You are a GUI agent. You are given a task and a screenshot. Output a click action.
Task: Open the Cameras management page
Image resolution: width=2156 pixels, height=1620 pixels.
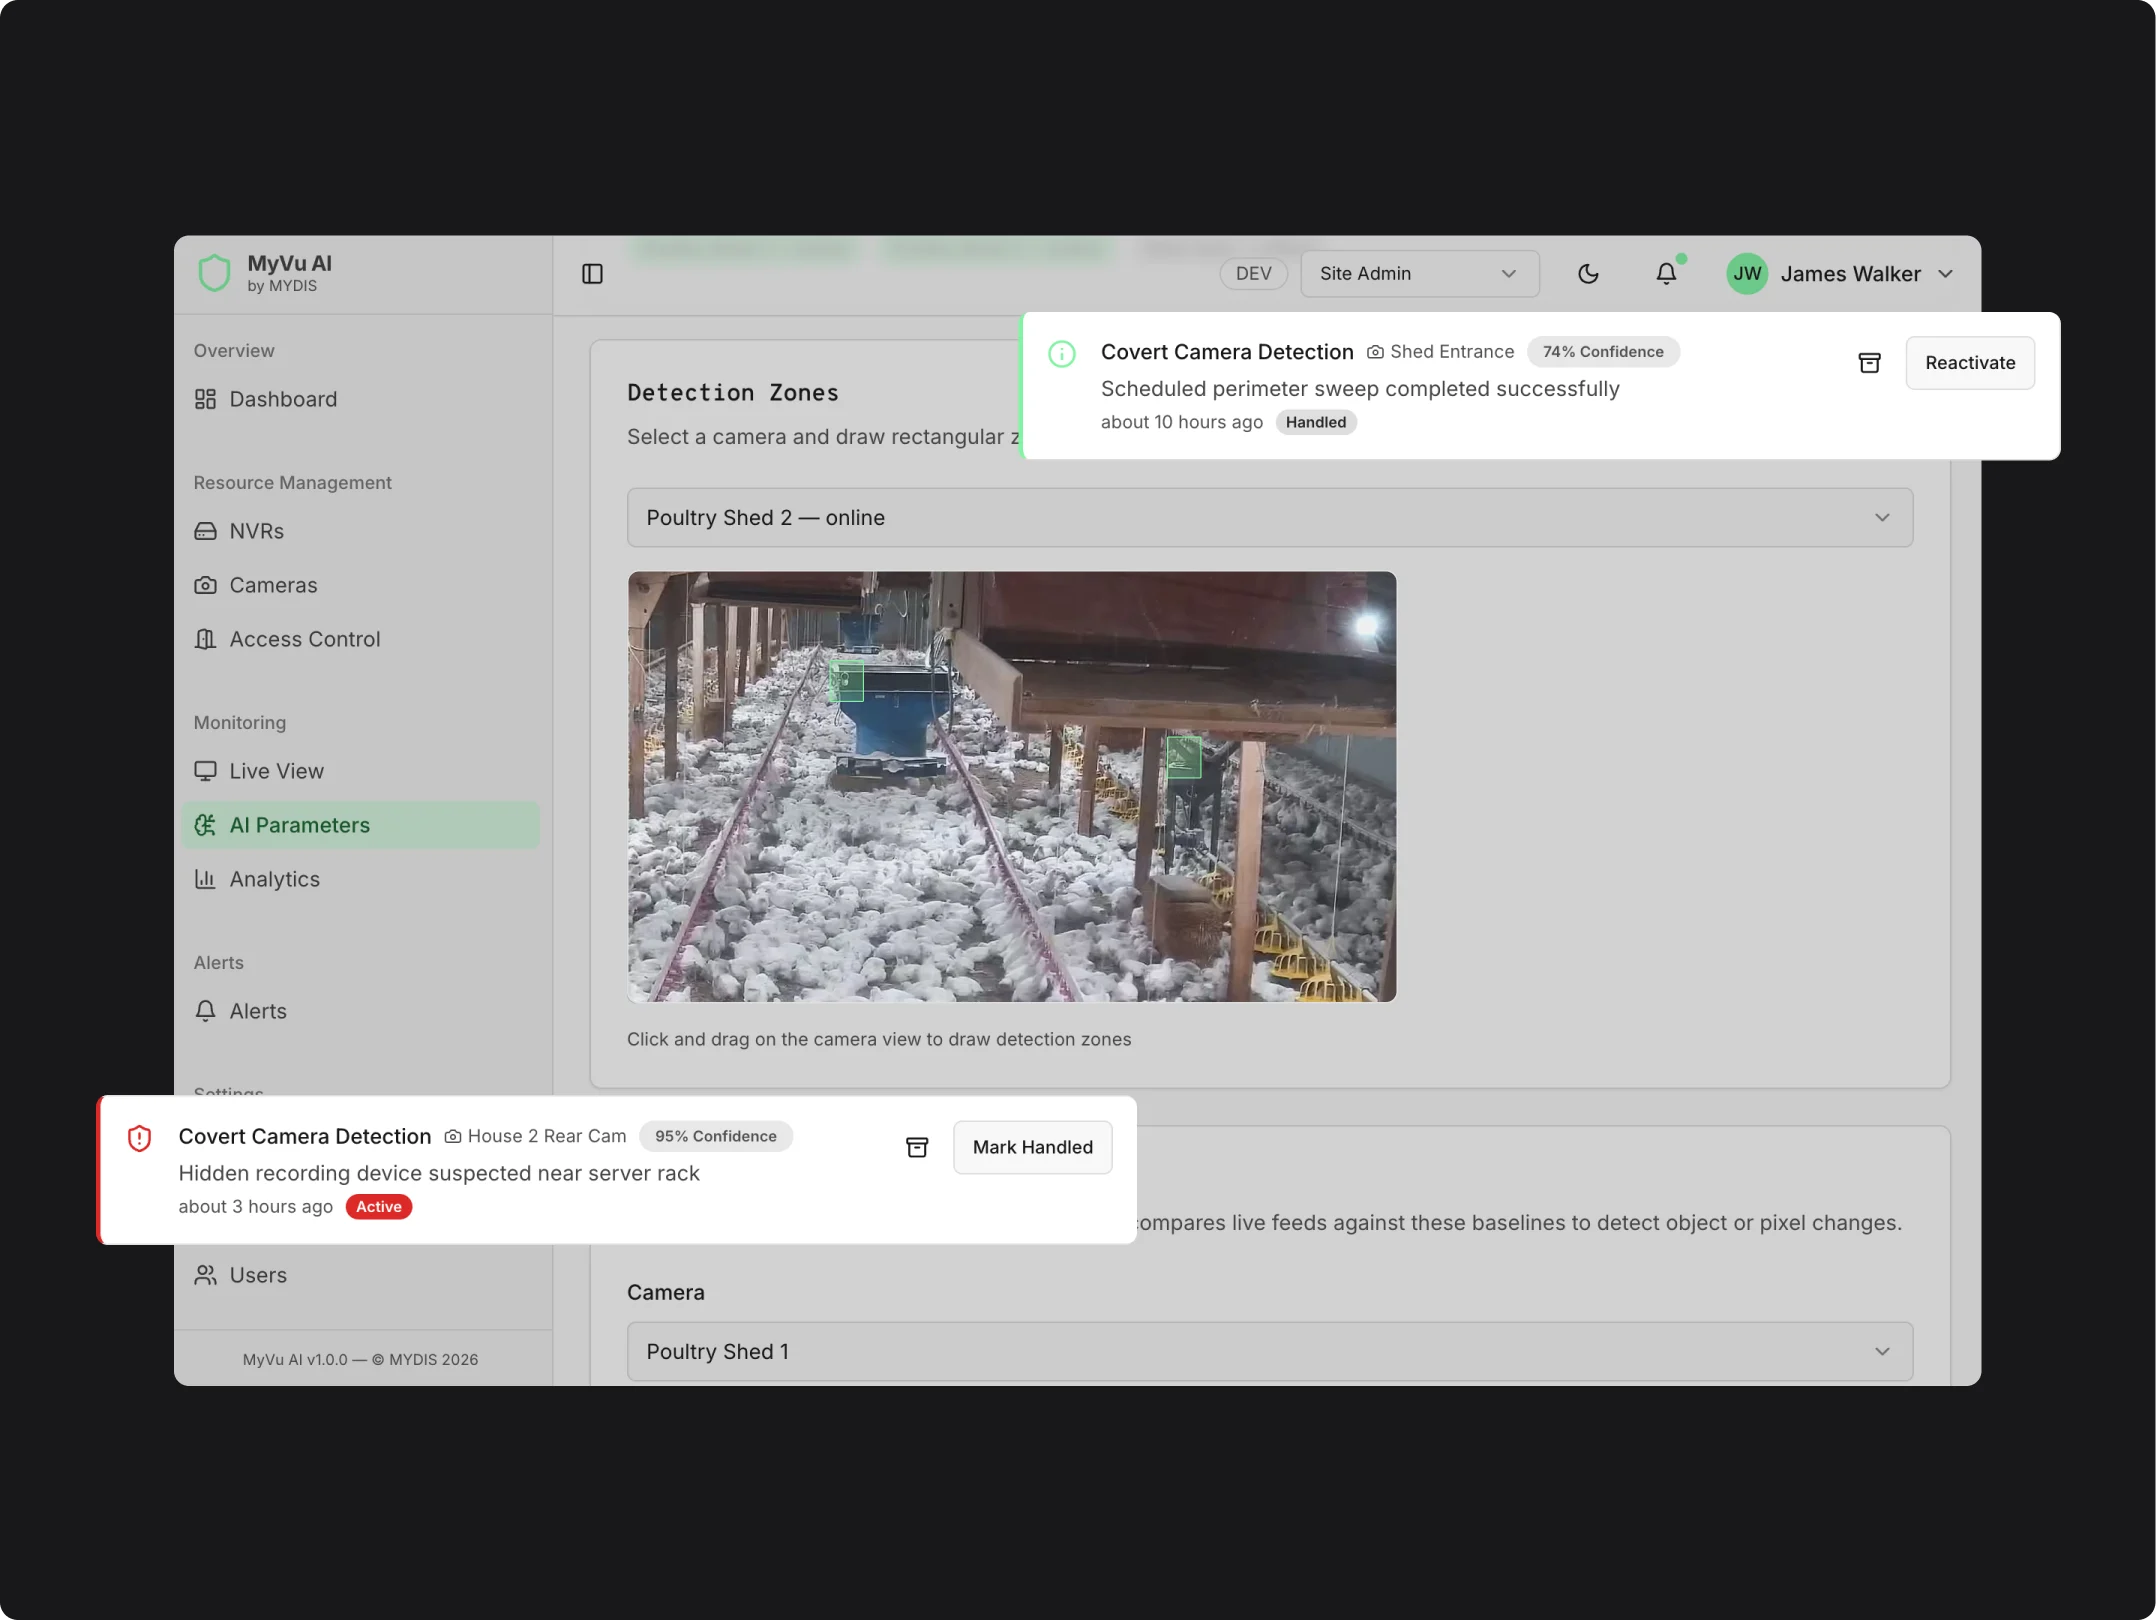coord(273,585)
